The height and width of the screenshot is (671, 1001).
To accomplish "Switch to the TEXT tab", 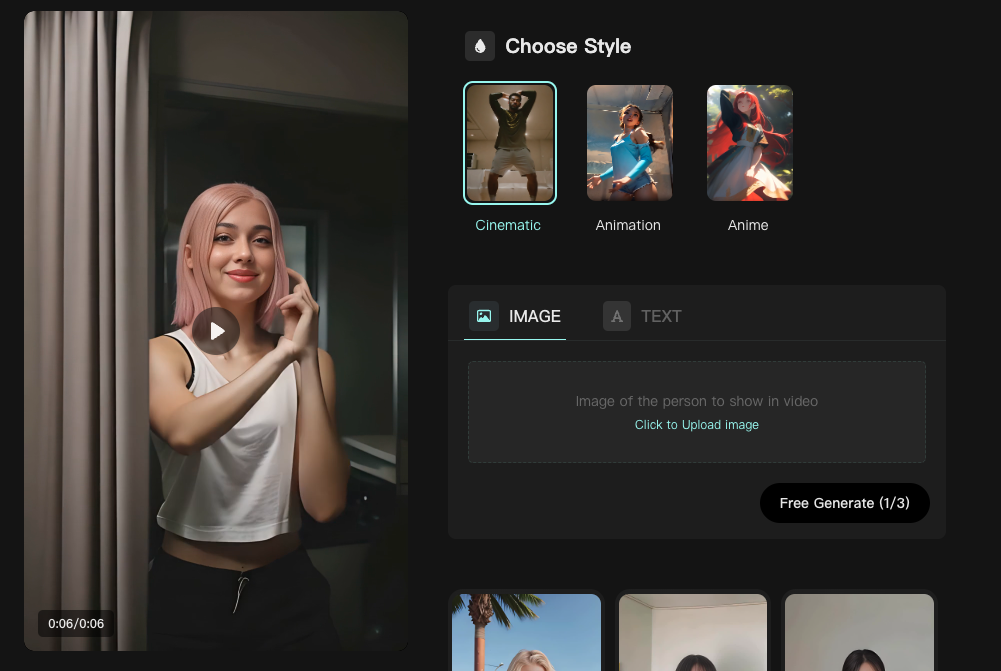I will pyautogui.click(x=642, y=317).
